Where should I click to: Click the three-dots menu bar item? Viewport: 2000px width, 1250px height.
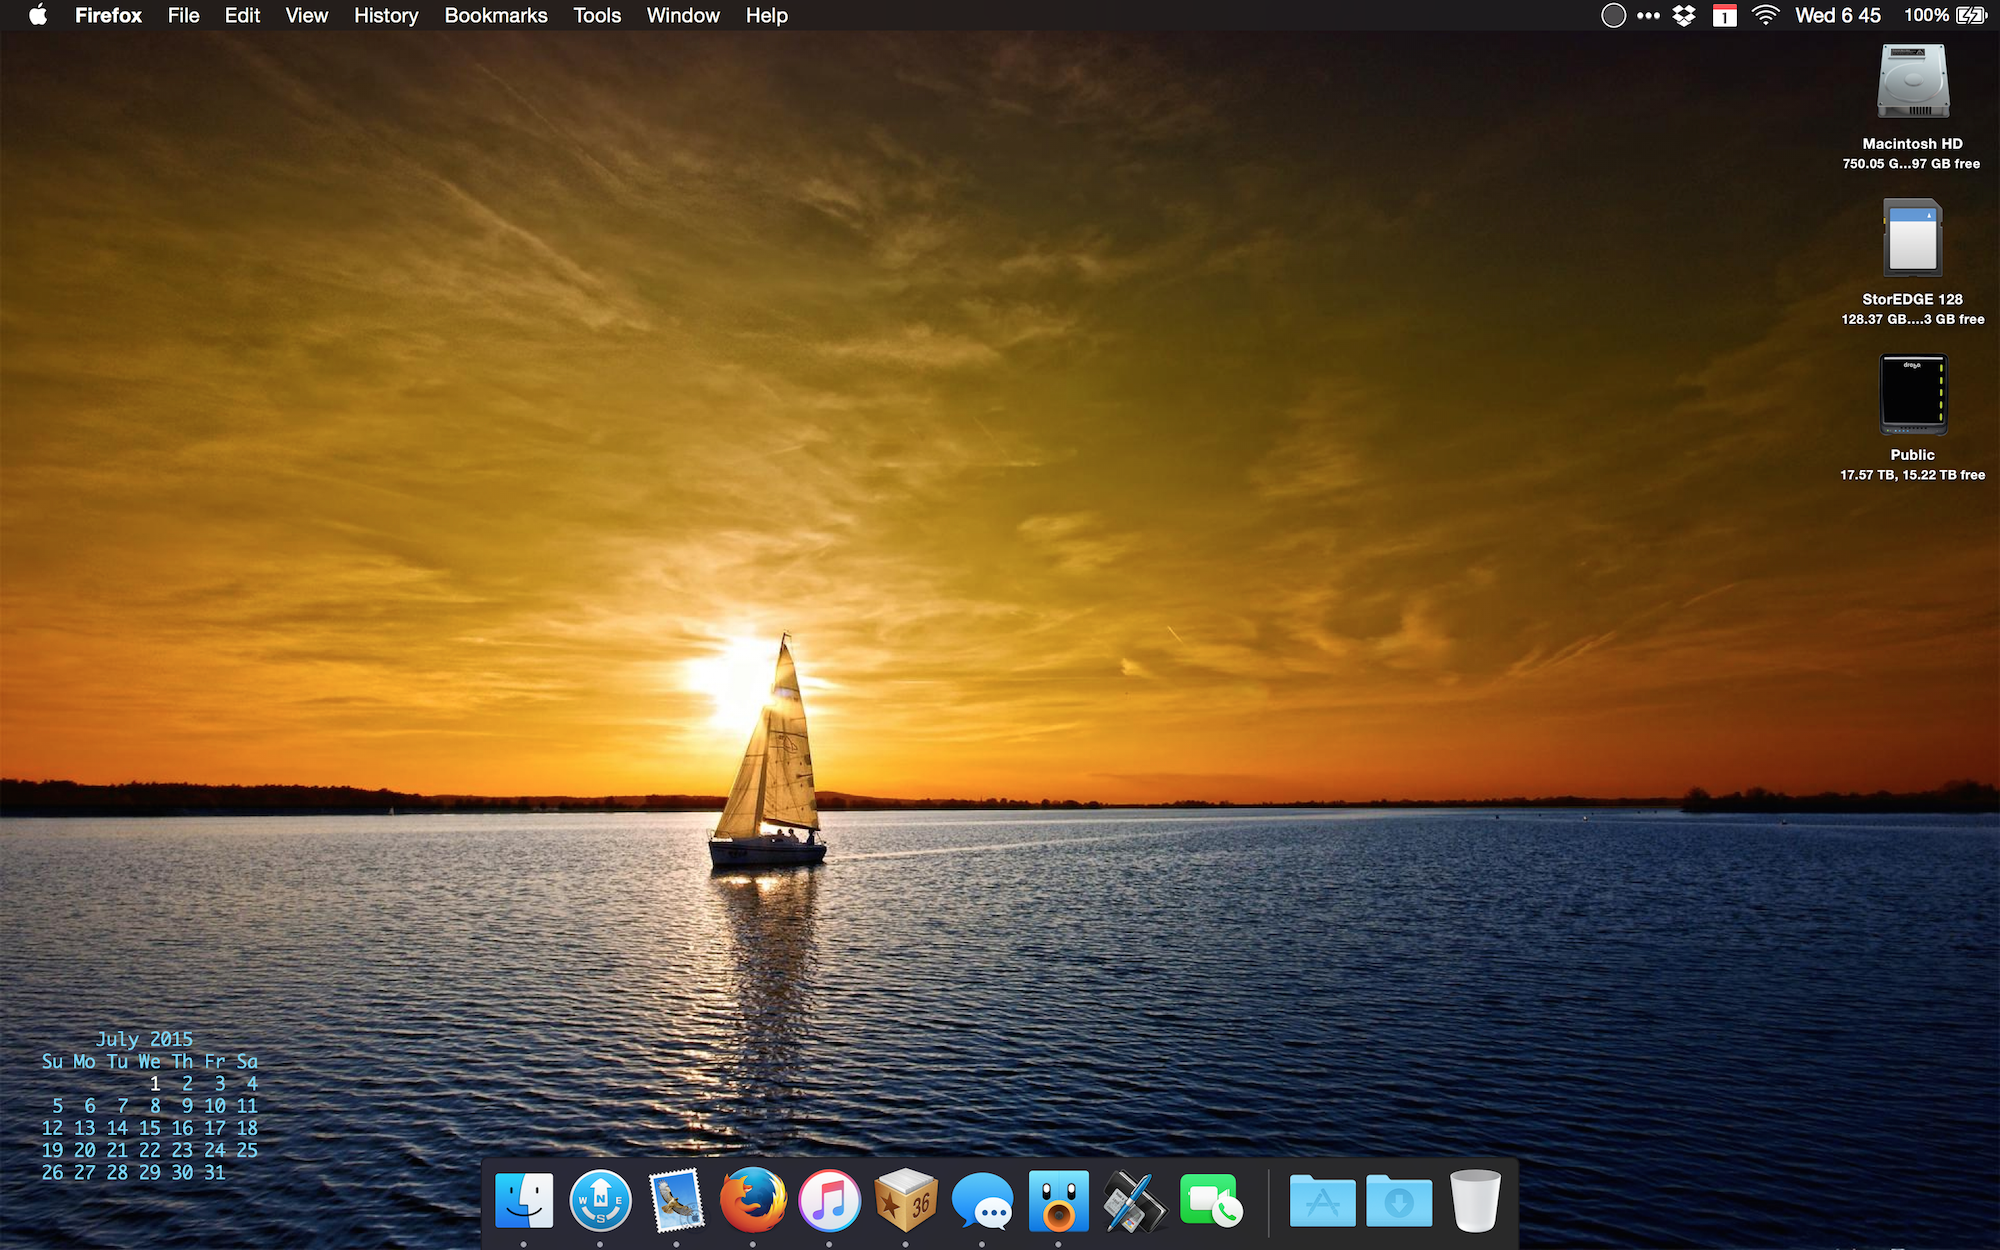point(1648,15)
